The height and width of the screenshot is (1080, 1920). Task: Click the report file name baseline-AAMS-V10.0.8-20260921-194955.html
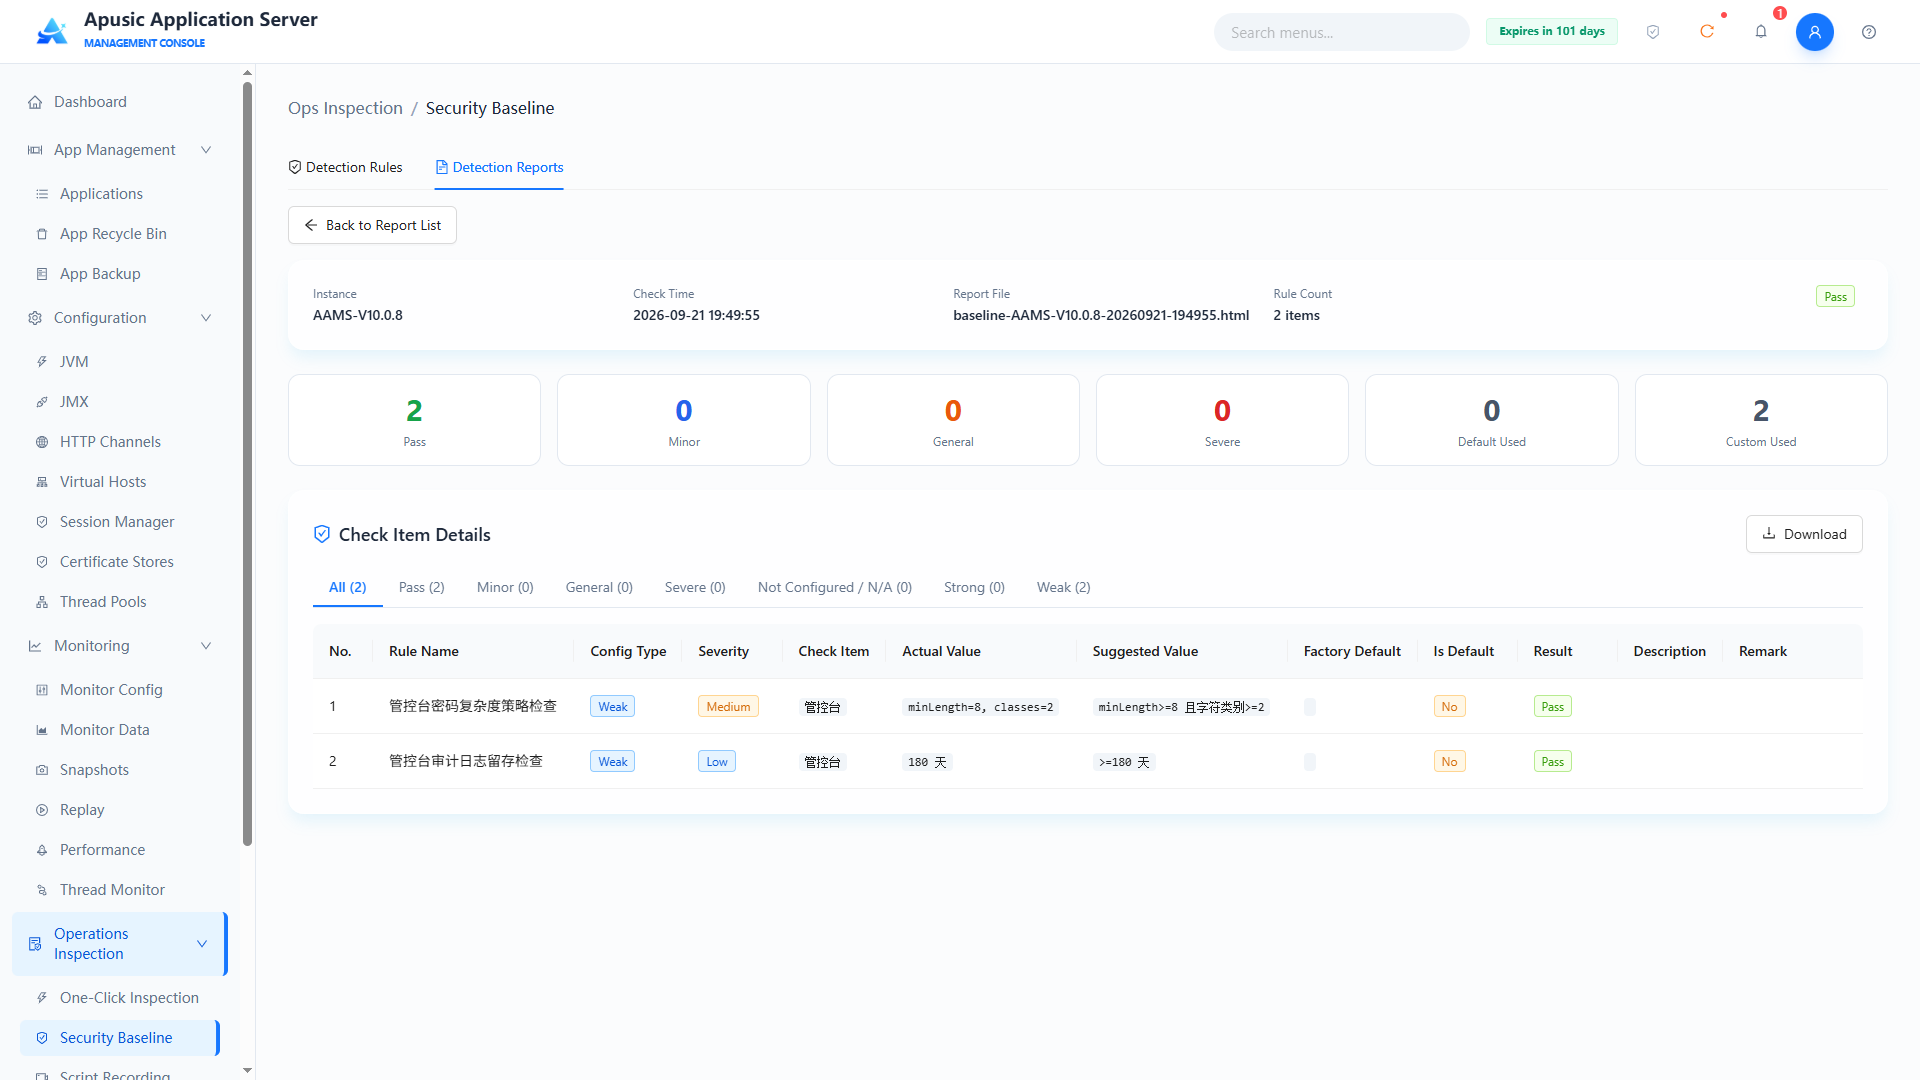pos(1101,315)
